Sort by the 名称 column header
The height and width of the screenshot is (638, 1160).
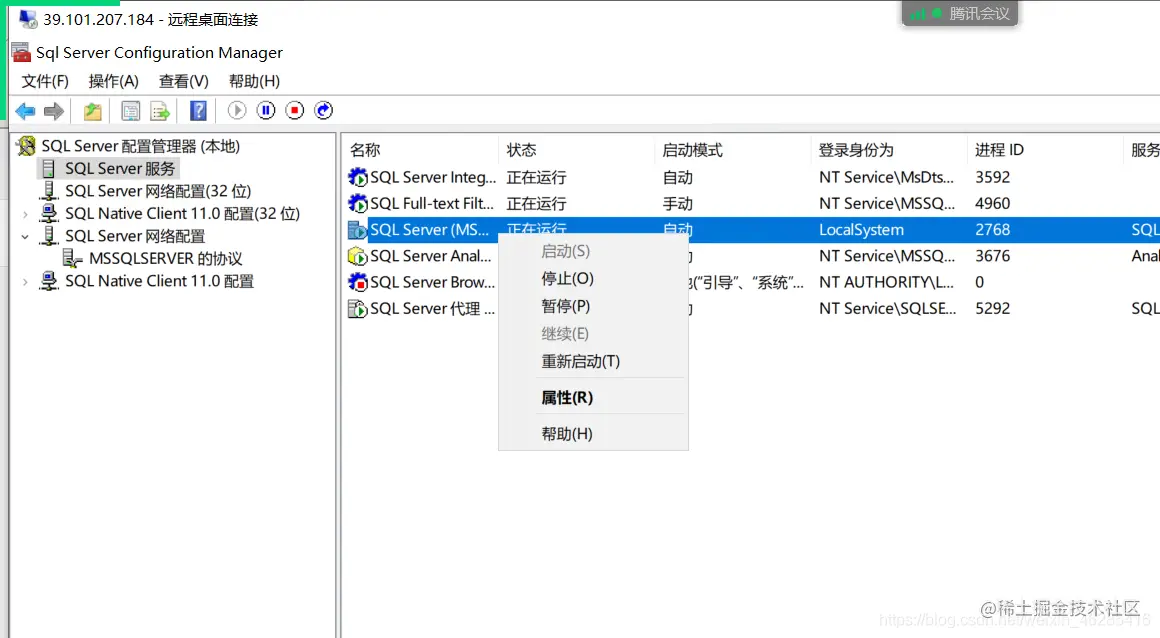(x=420, y=150)
